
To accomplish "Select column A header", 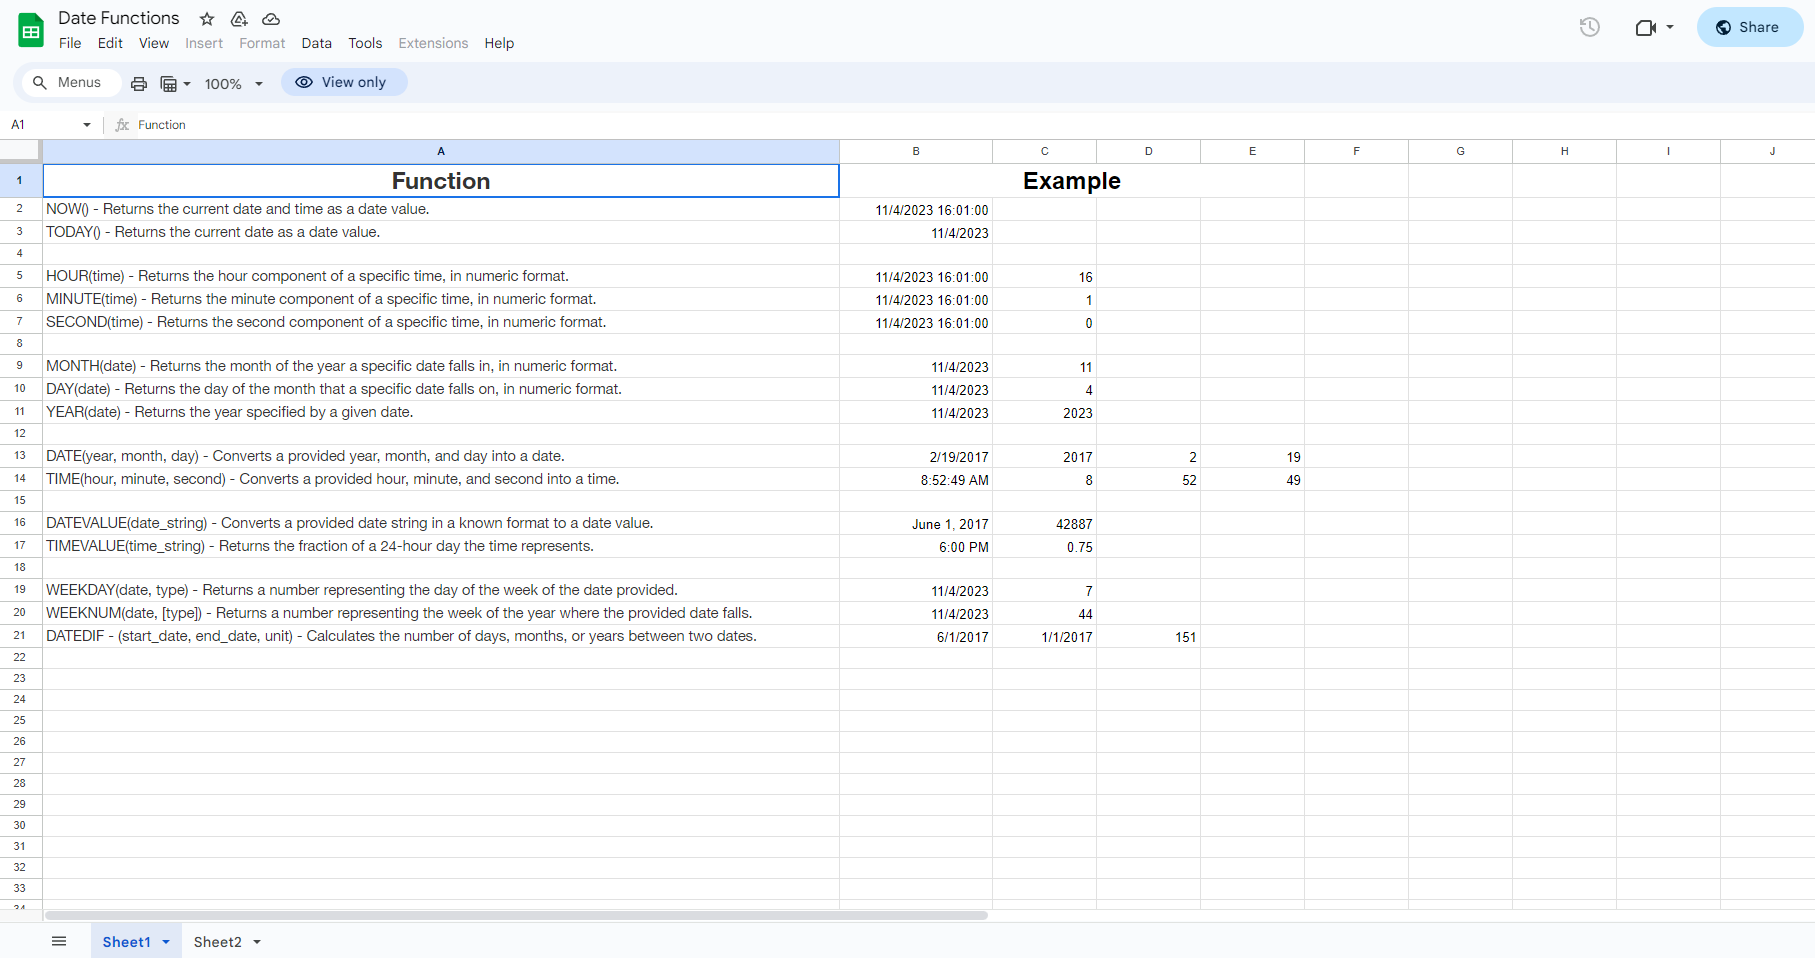I will pos(441,151).
